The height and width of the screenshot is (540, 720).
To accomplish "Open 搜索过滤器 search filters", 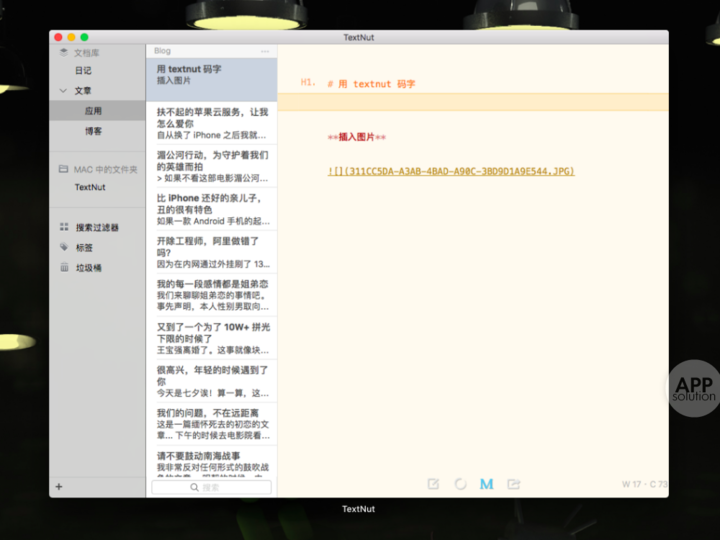I will coord(97,227).
